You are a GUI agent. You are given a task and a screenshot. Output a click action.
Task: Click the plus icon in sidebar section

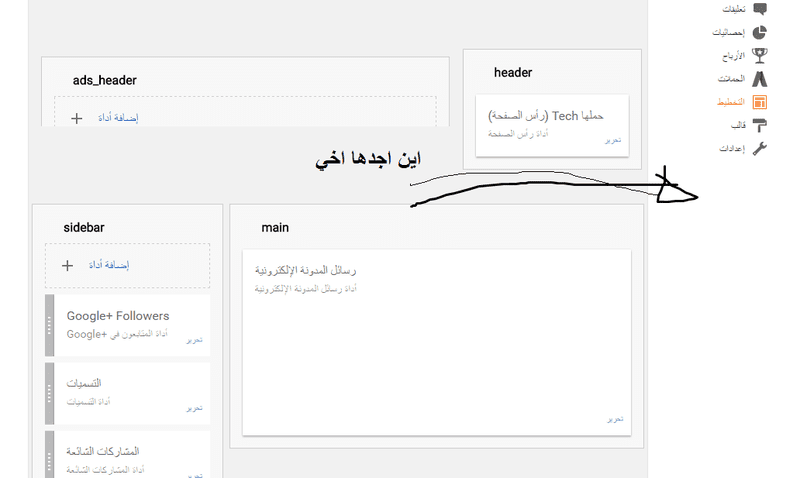(67, 265)
